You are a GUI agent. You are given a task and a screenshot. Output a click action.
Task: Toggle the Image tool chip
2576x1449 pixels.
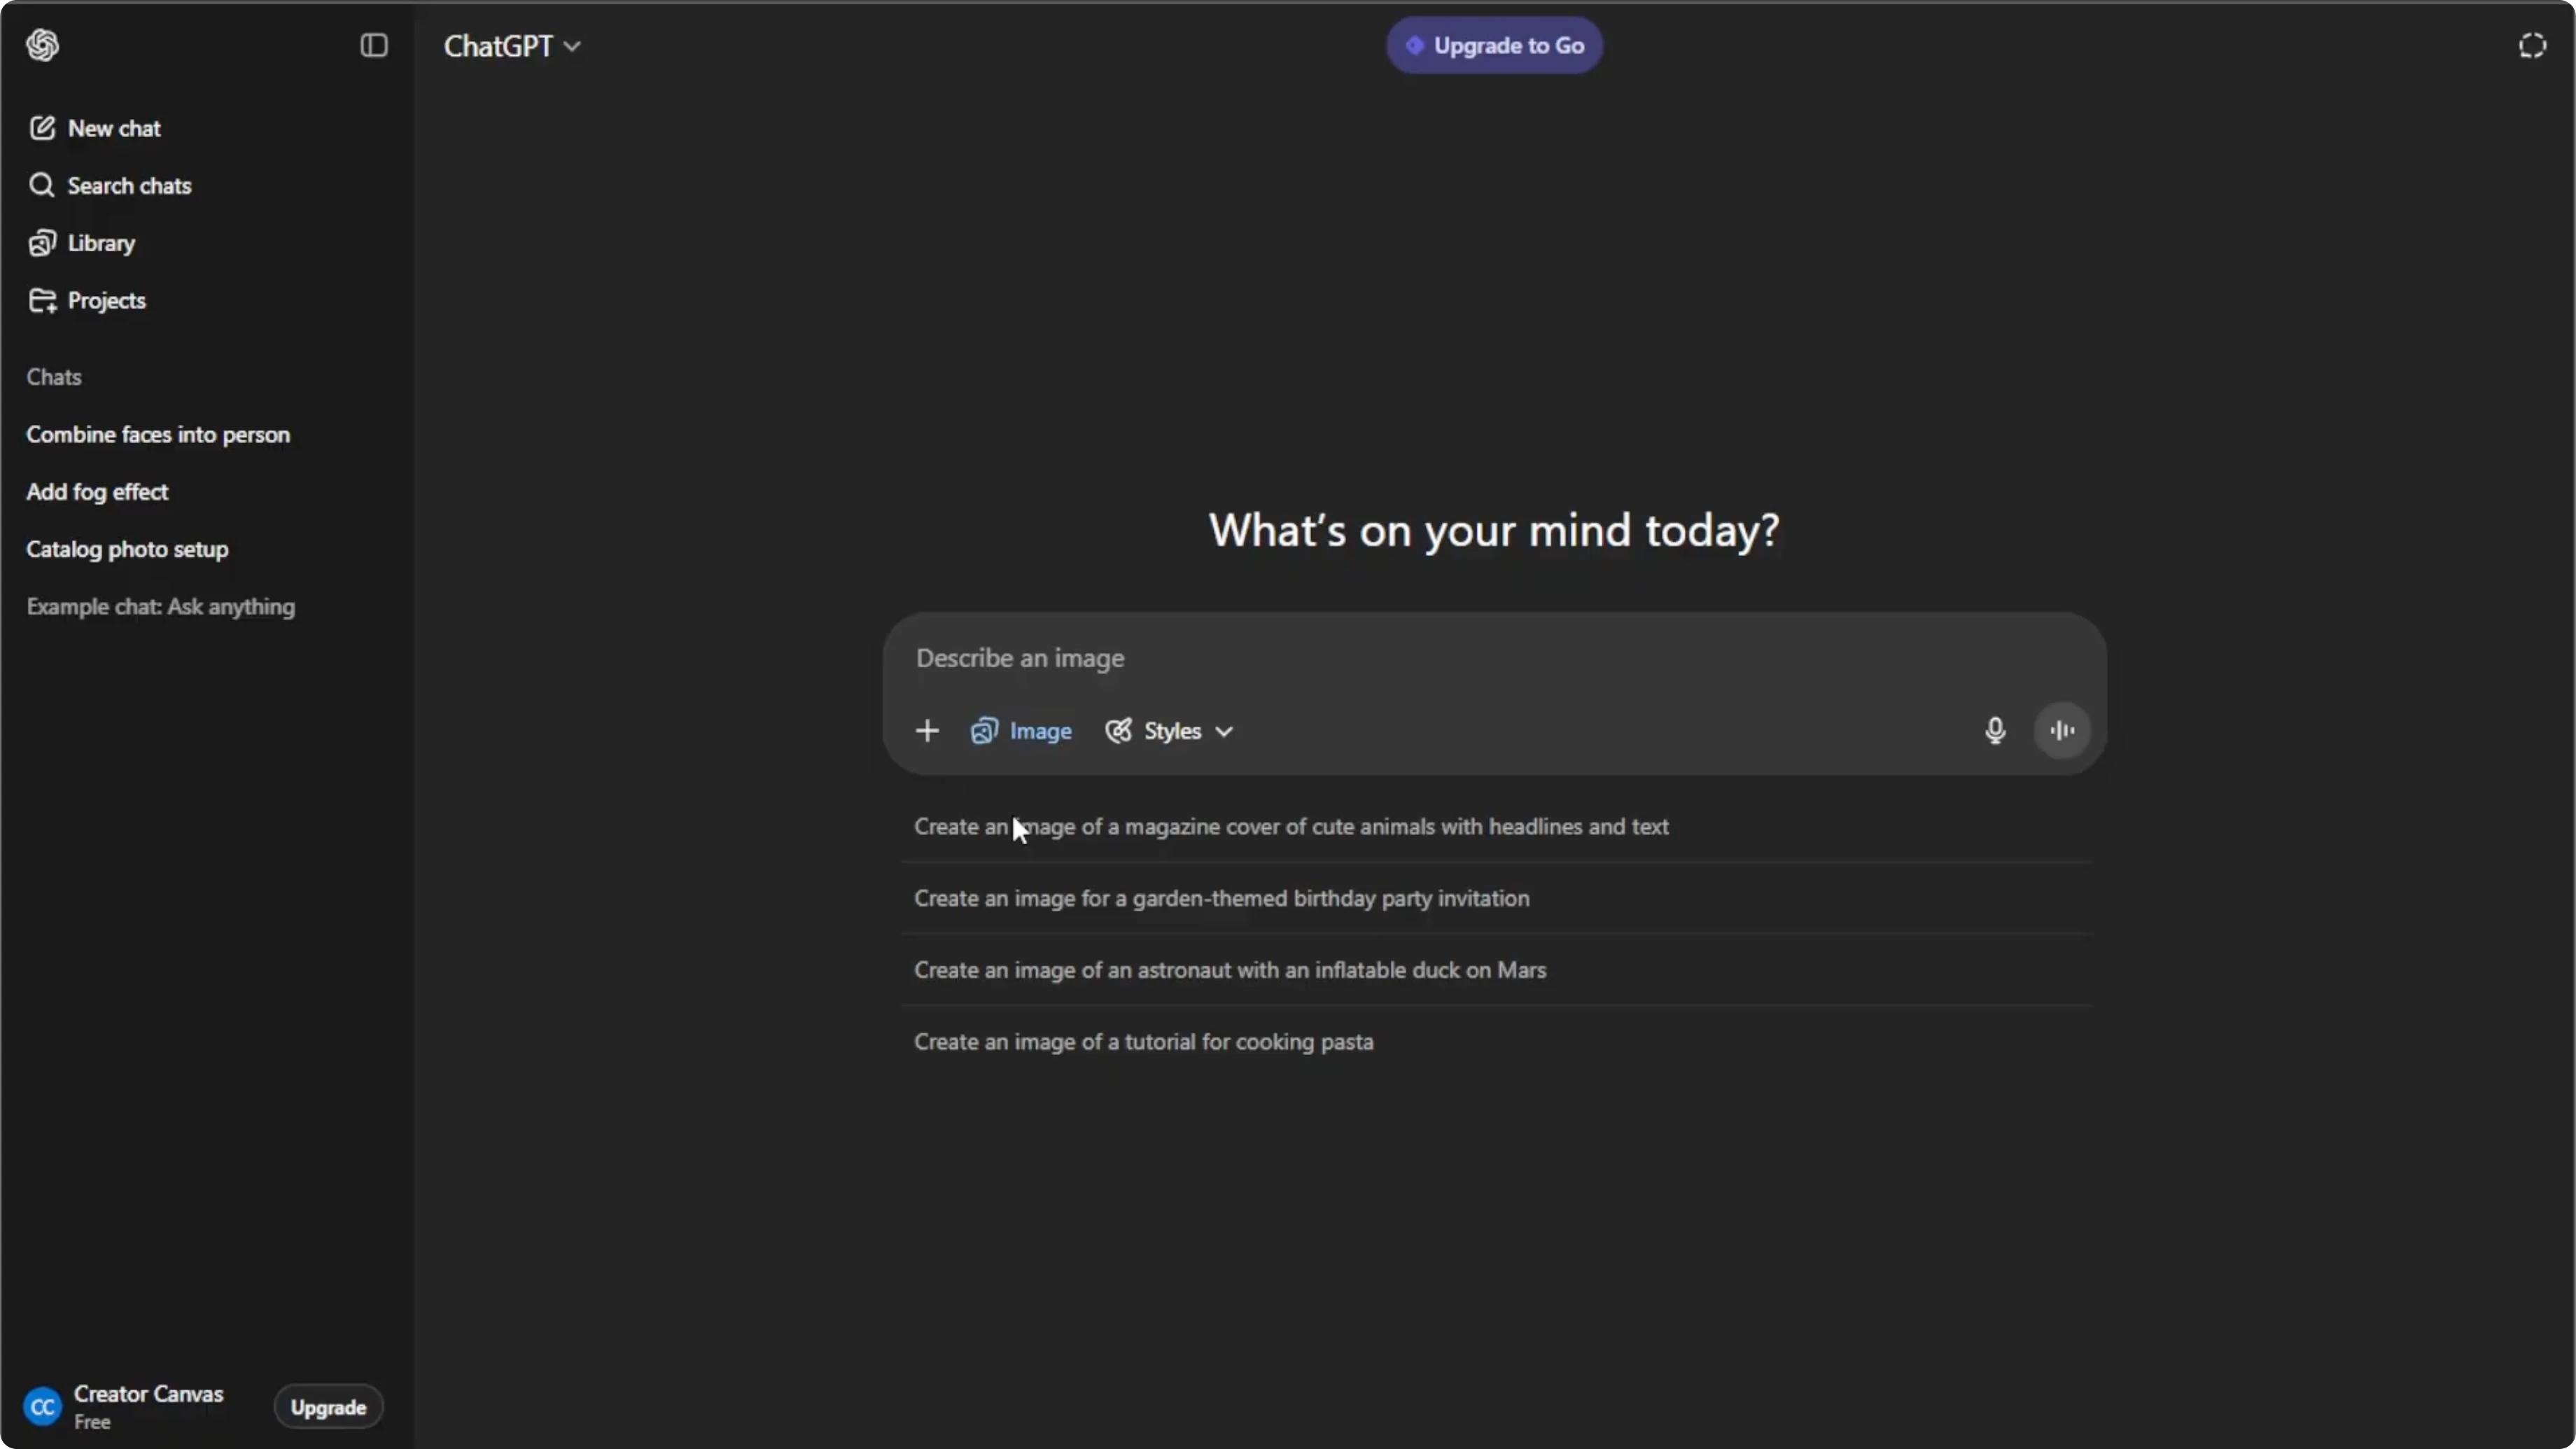click(x=1021, y=731)
